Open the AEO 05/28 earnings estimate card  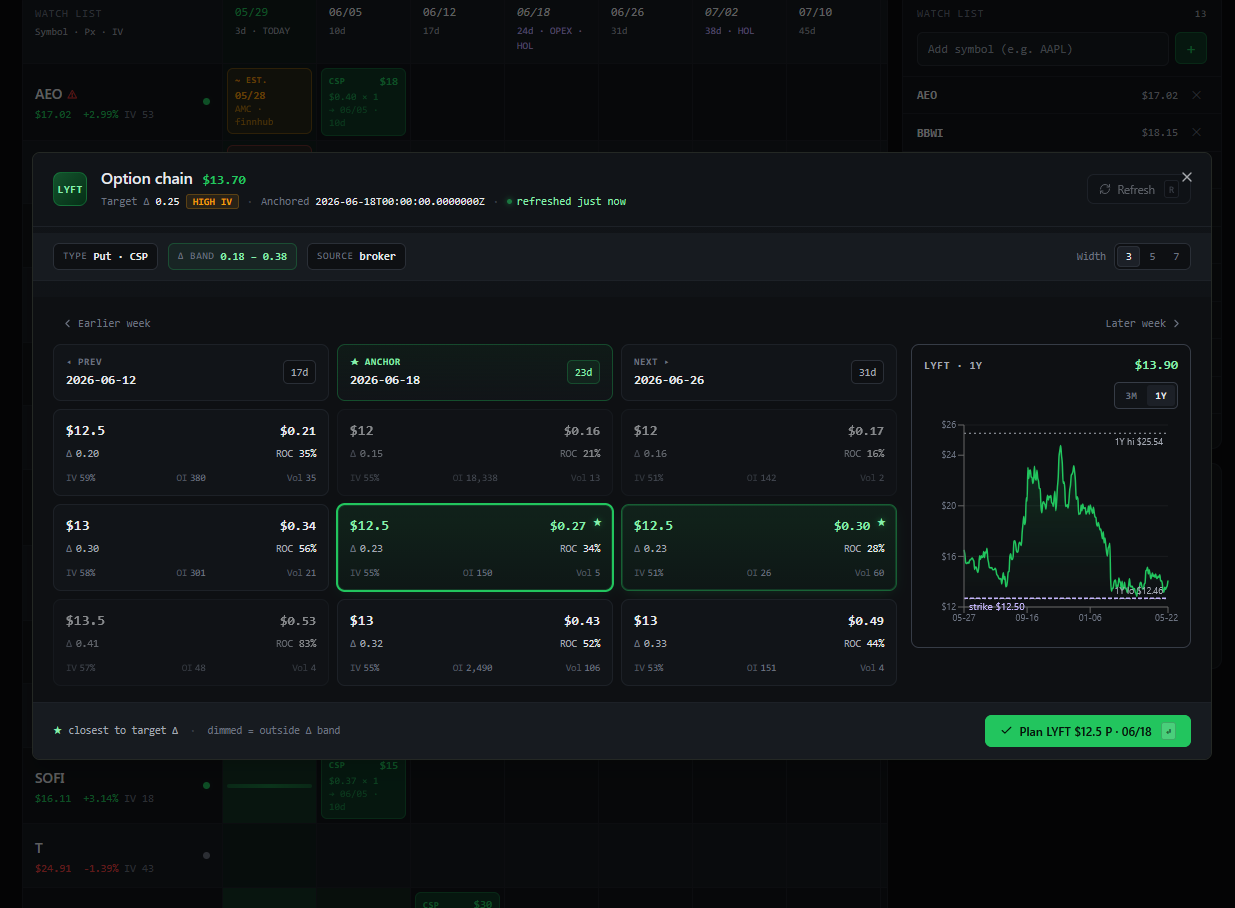pos(268,102)
